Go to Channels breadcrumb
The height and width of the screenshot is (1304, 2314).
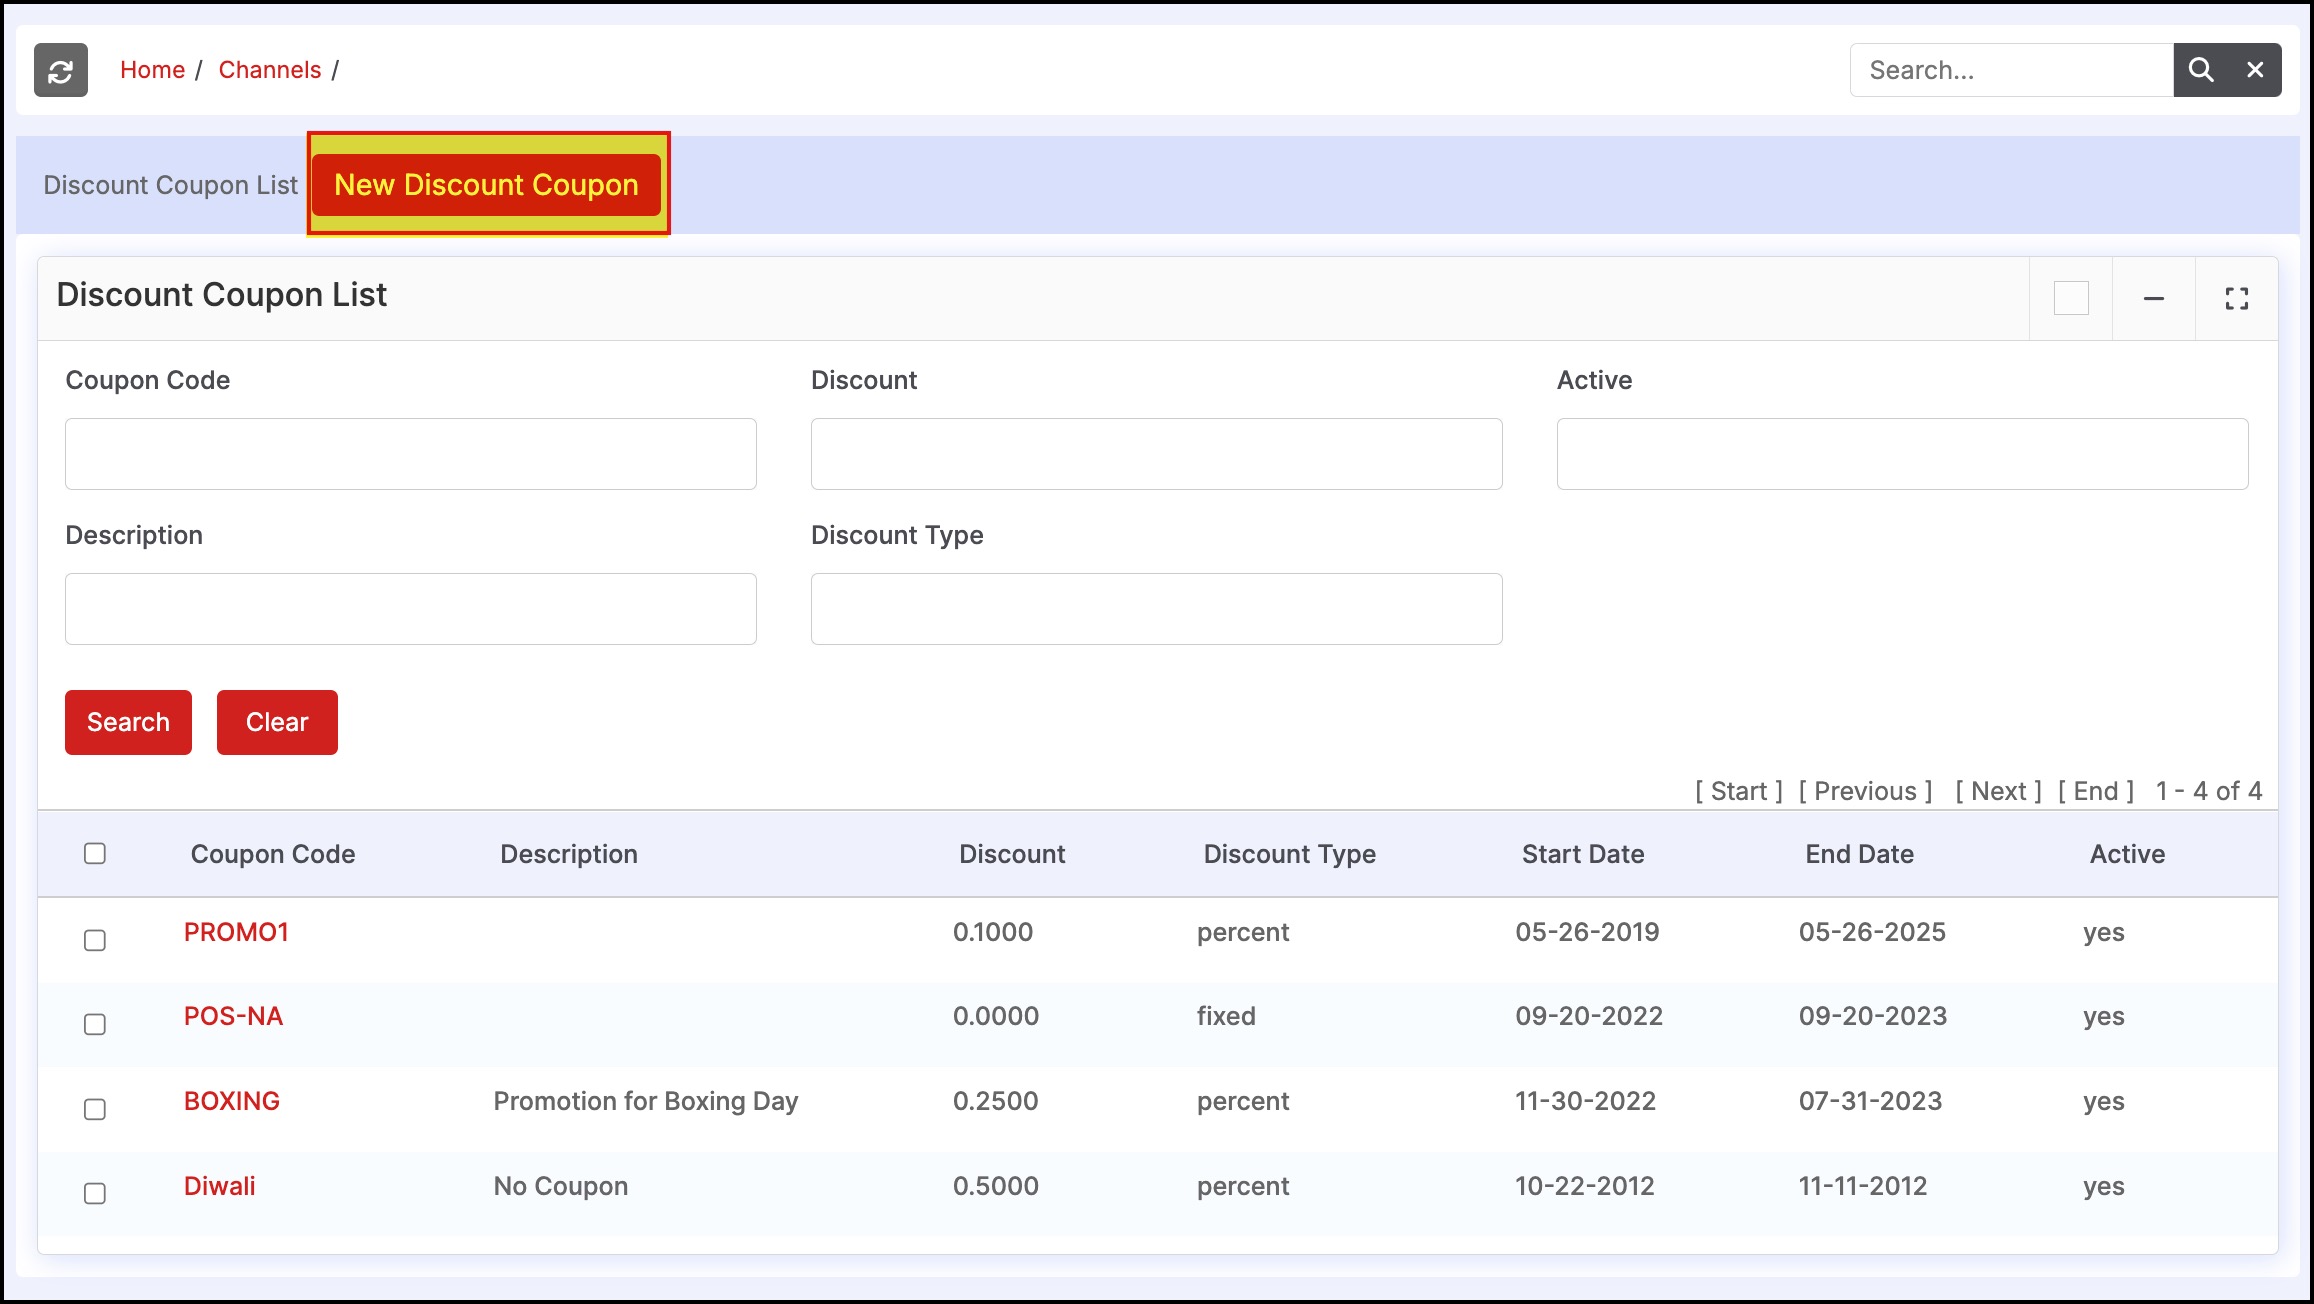pyautogui.click(x=270, y=70)
